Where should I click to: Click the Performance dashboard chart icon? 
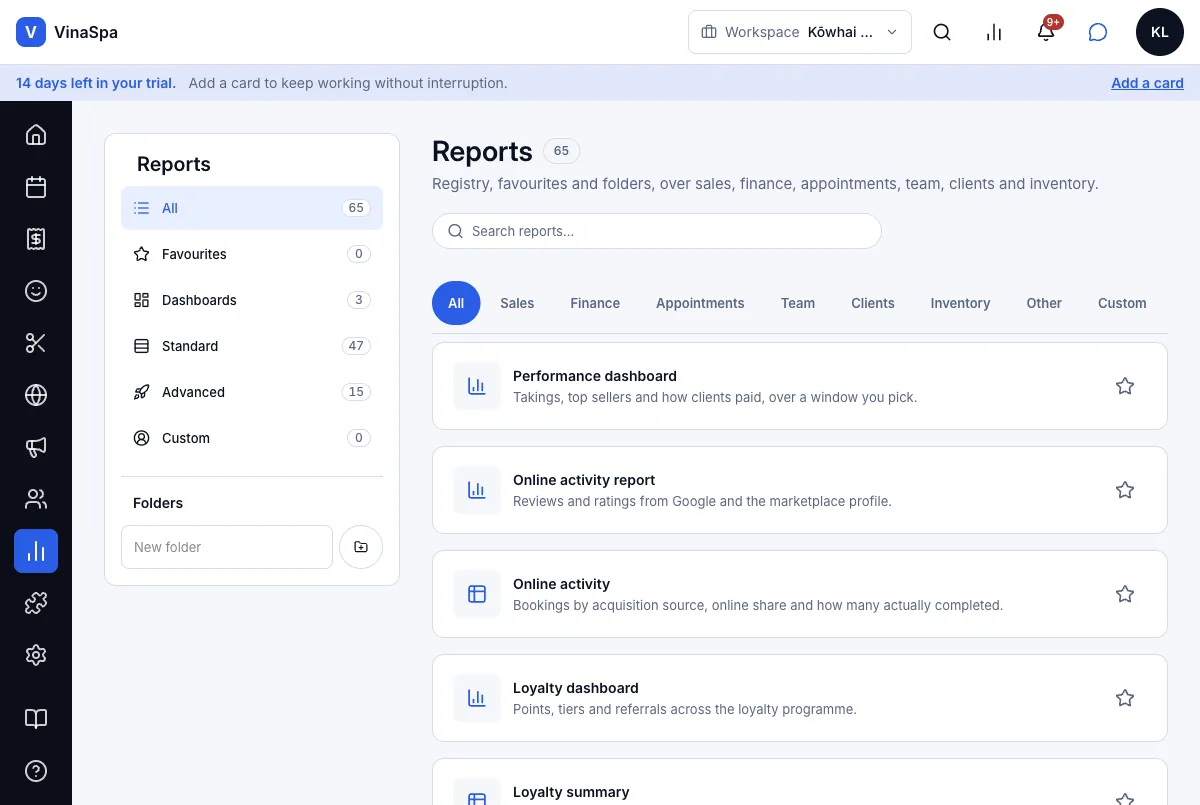tap(477, 386)
